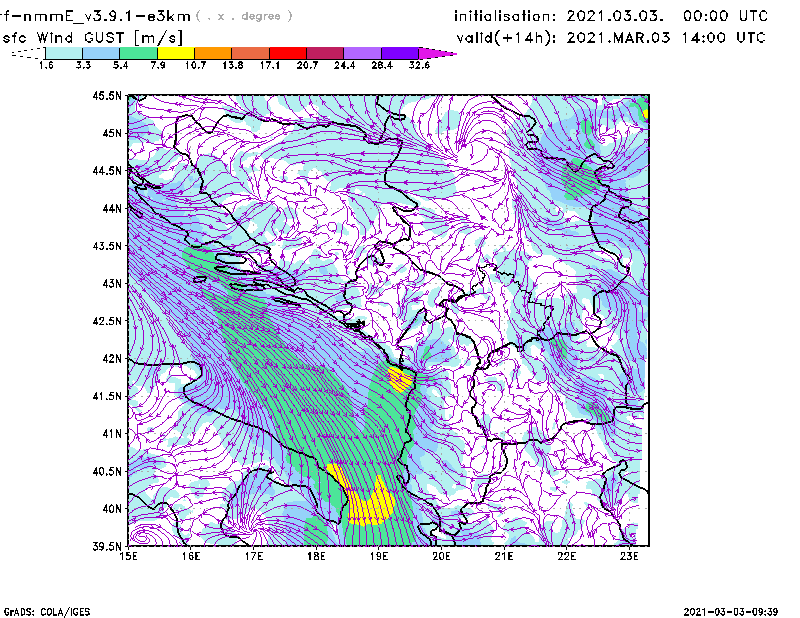The width and height of the screenshot is (800, 618).
Task: Click the 21E longitude label
Action: point(504,556)
